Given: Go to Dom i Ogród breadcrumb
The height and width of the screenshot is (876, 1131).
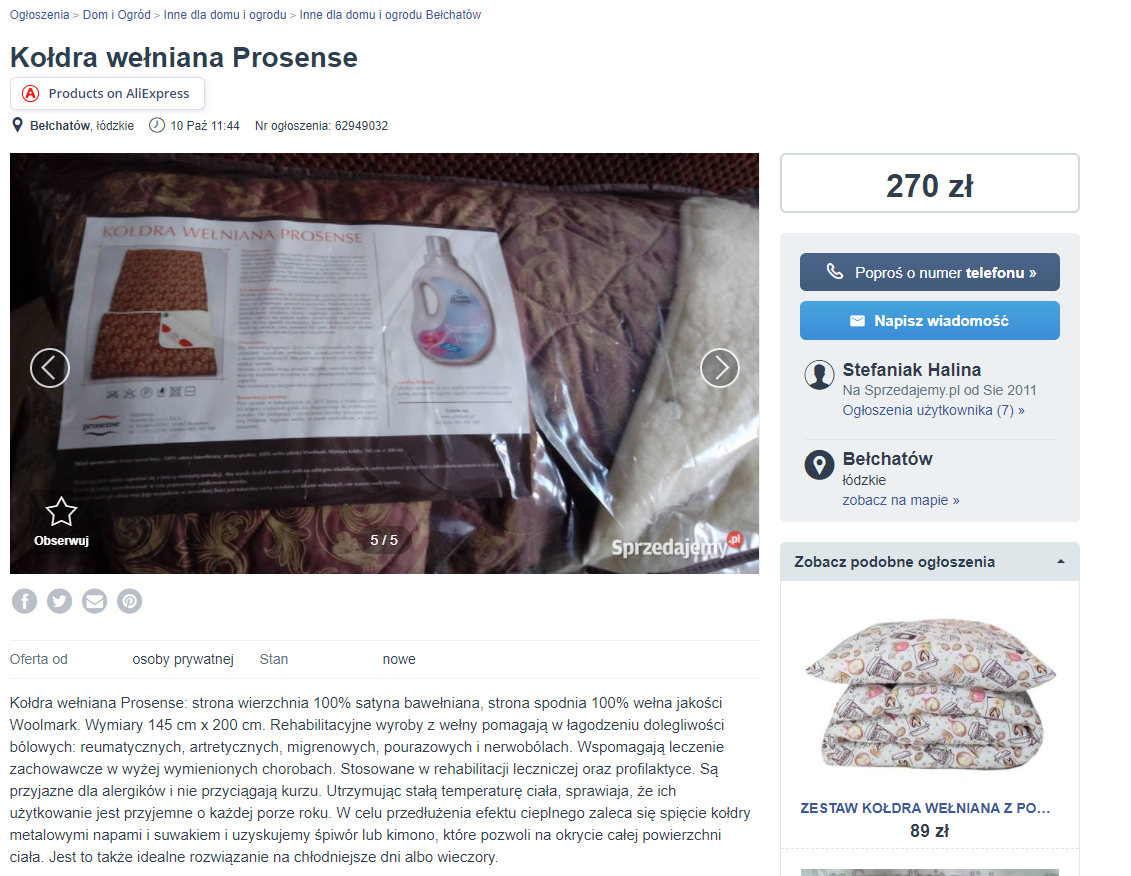Looking at the screenshot, I should click(x=117, y=14).
